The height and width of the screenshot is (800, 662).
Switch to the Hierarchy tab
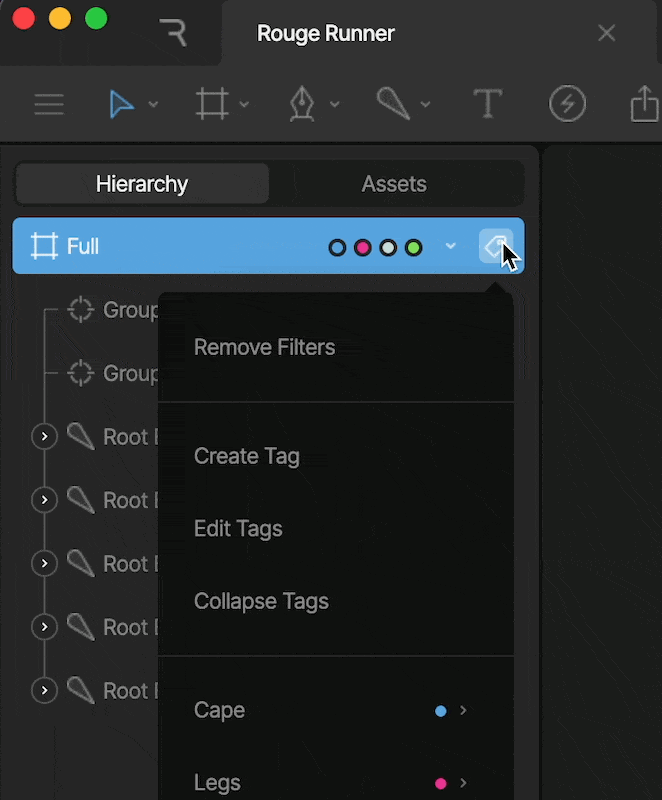tap(142, 184)
